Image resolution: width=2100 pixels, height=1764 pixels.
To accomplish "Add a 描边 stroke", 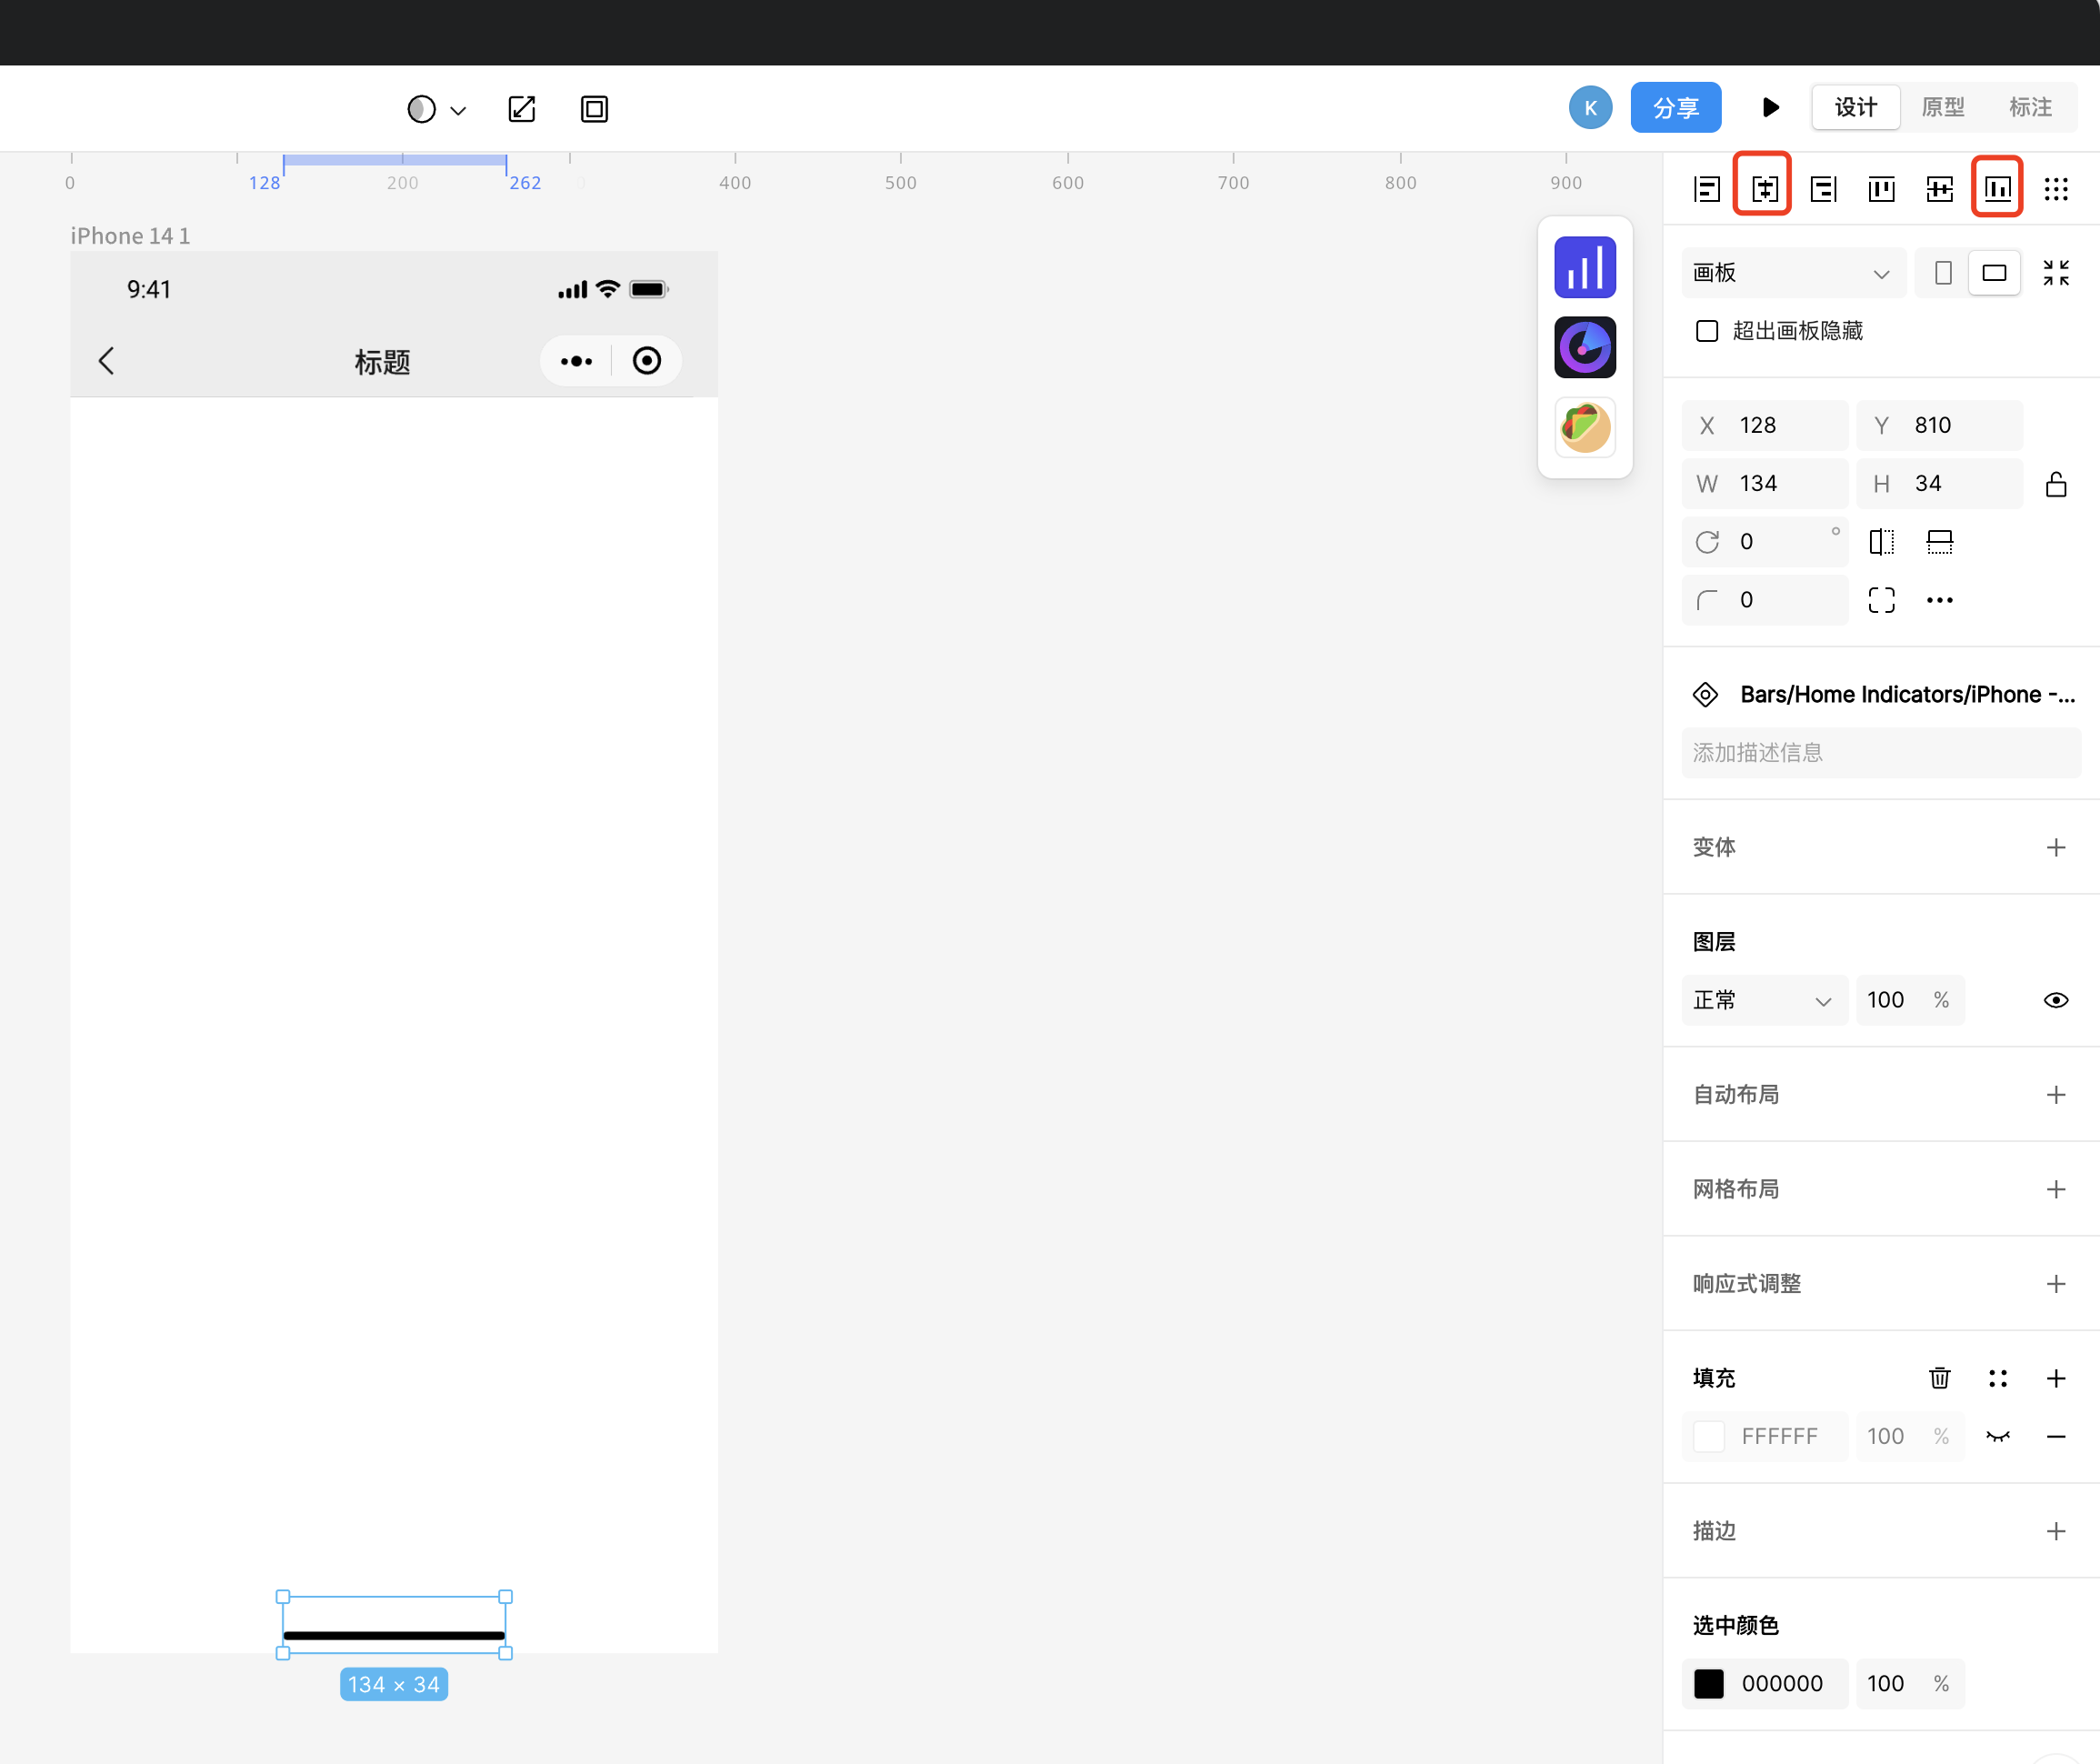I will pyautogui.click(x=2055, y=1531).
